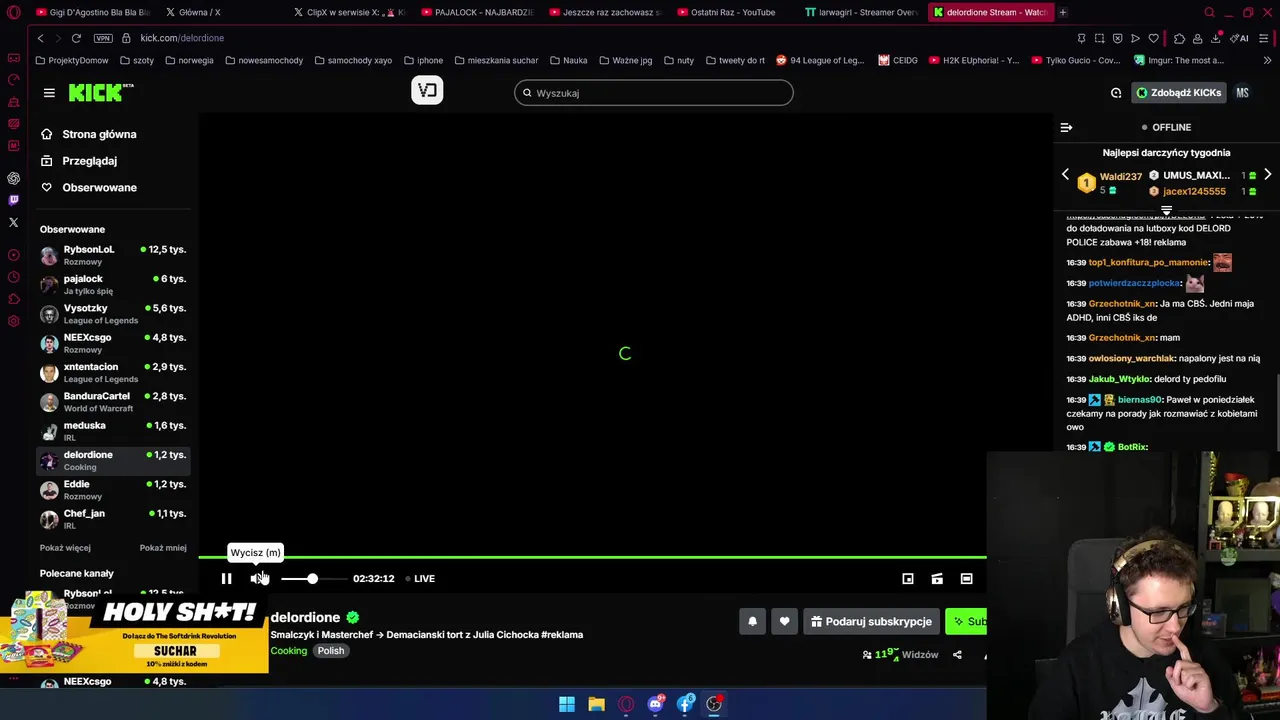
Task: Switch to PAJALOCK YouTube tab
Action: point(480,12)
